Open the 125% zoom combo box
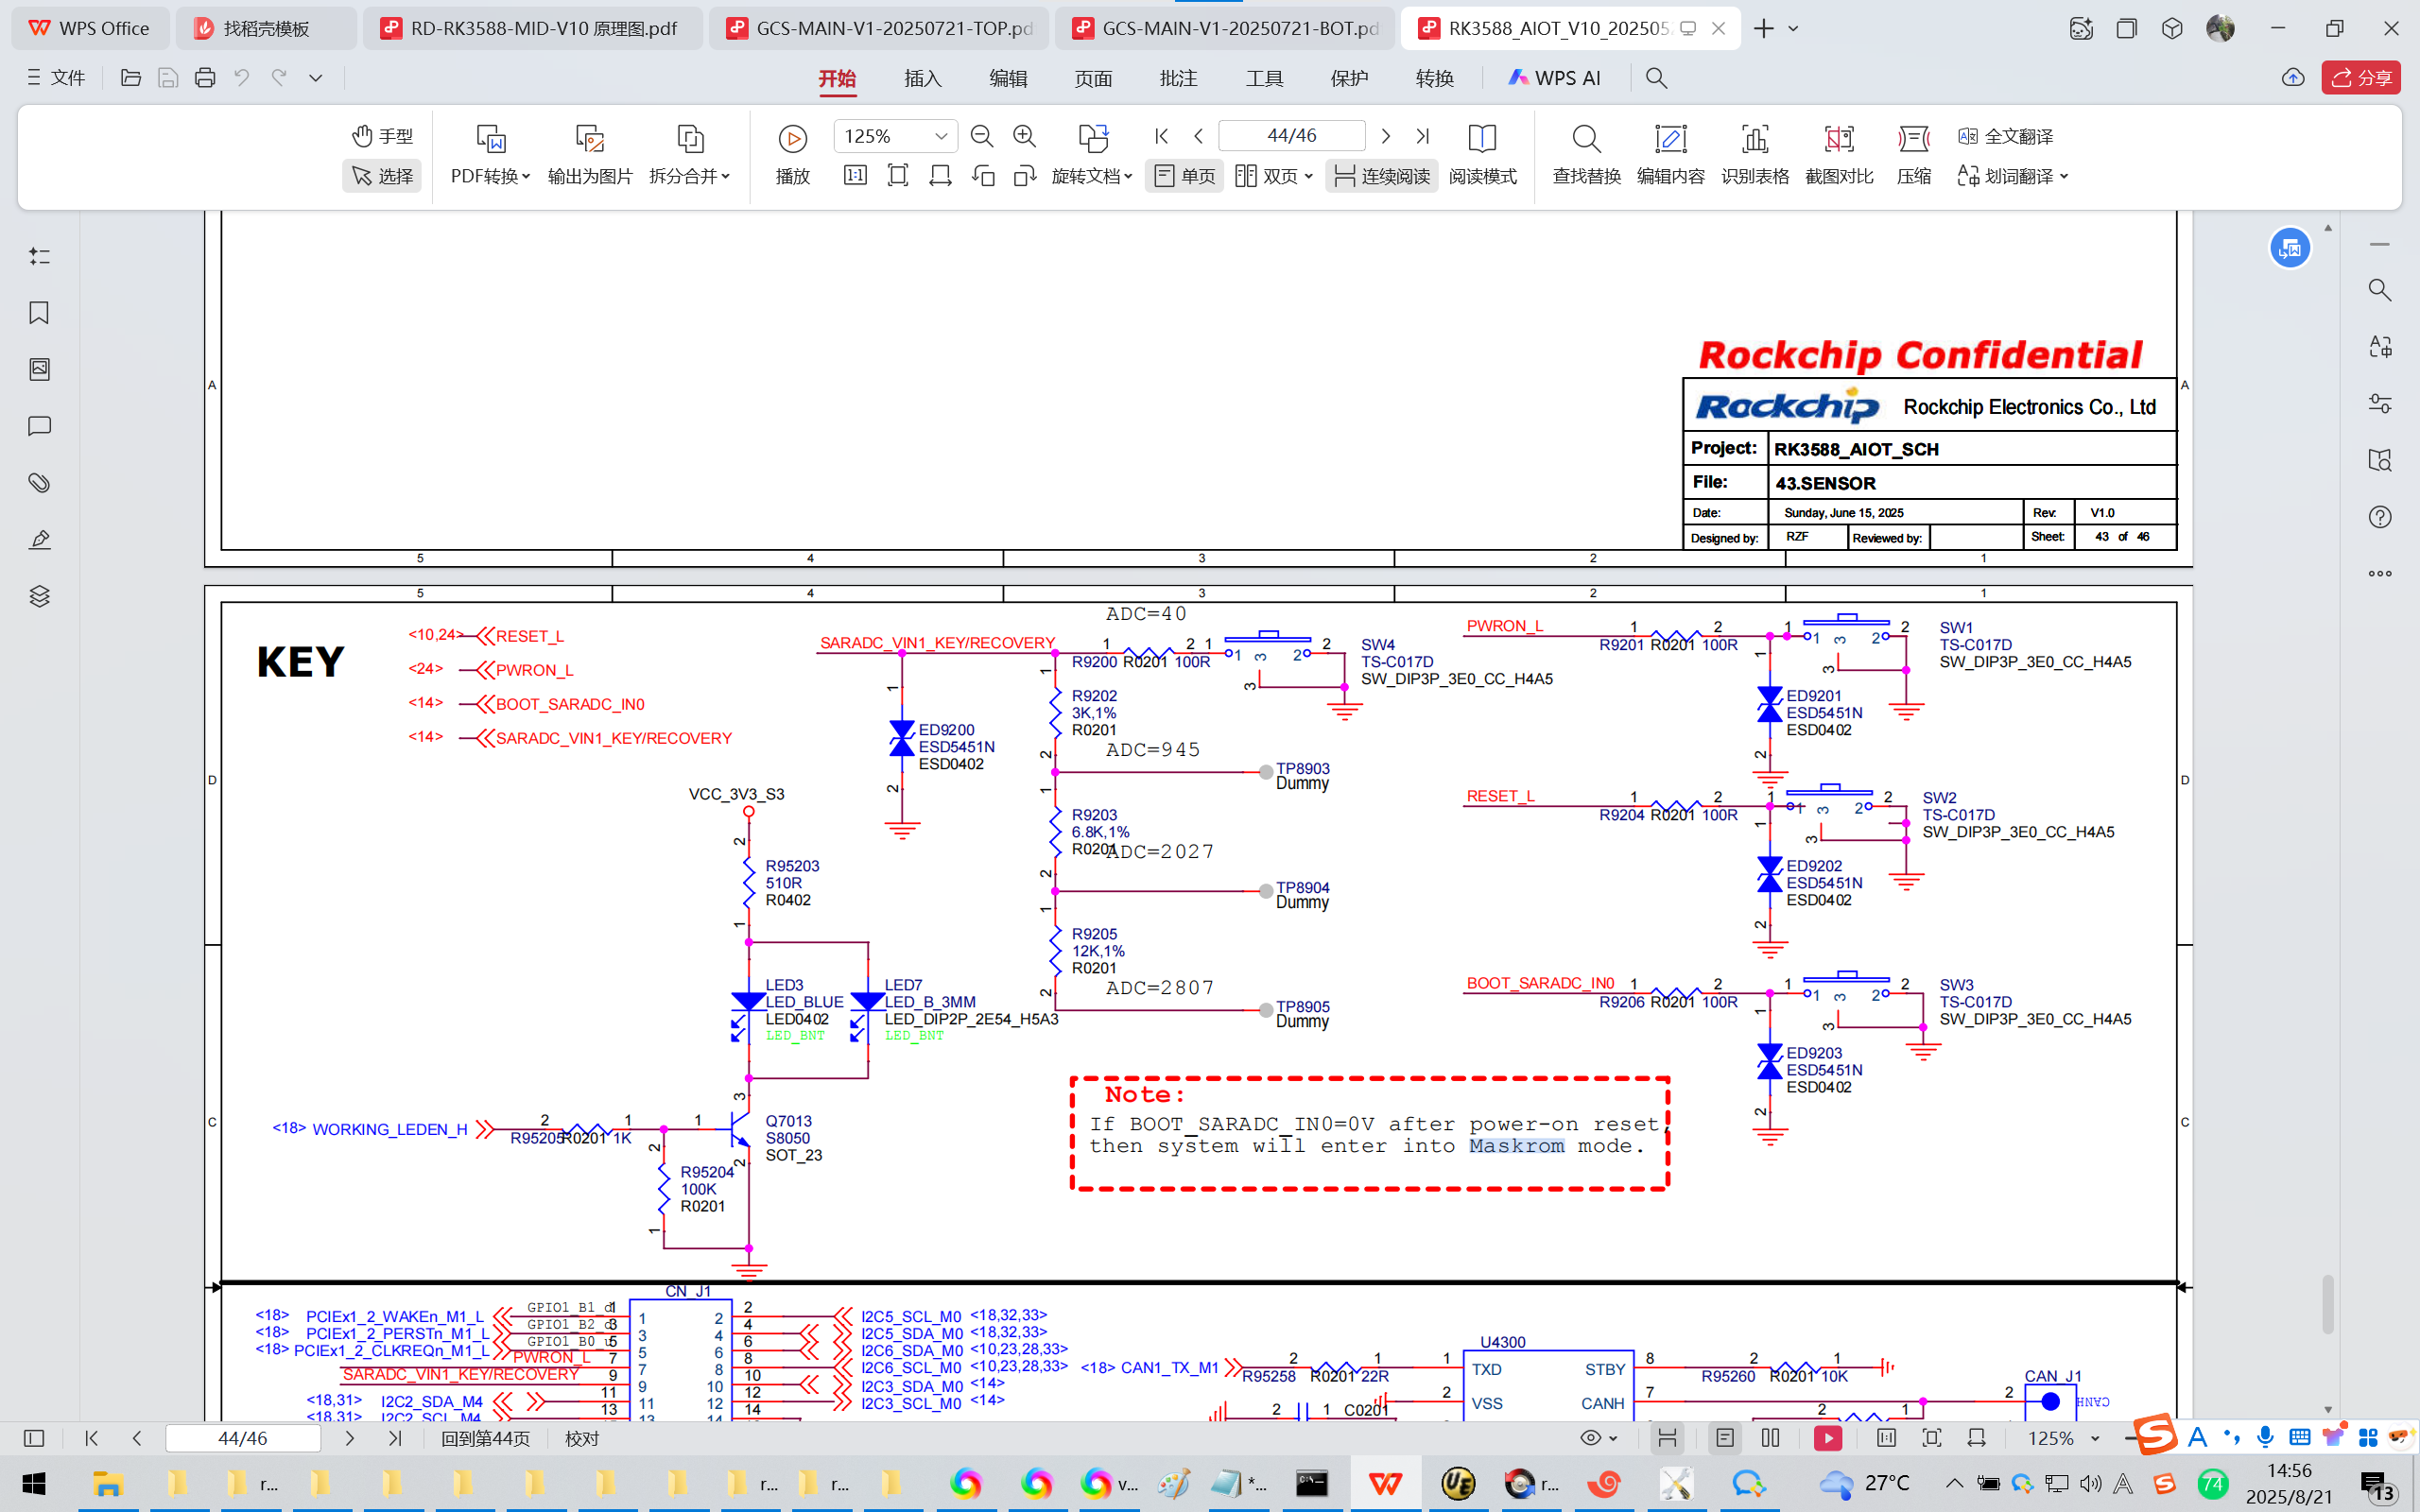Image resolution: width=2420 pixels, height=1512 pixels. tap(895, 136)
